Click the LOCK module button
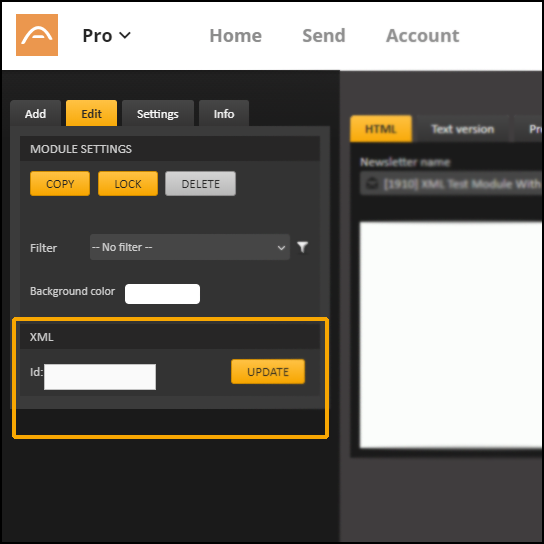Viewport: 544px width, 544px height. [128, 184]
